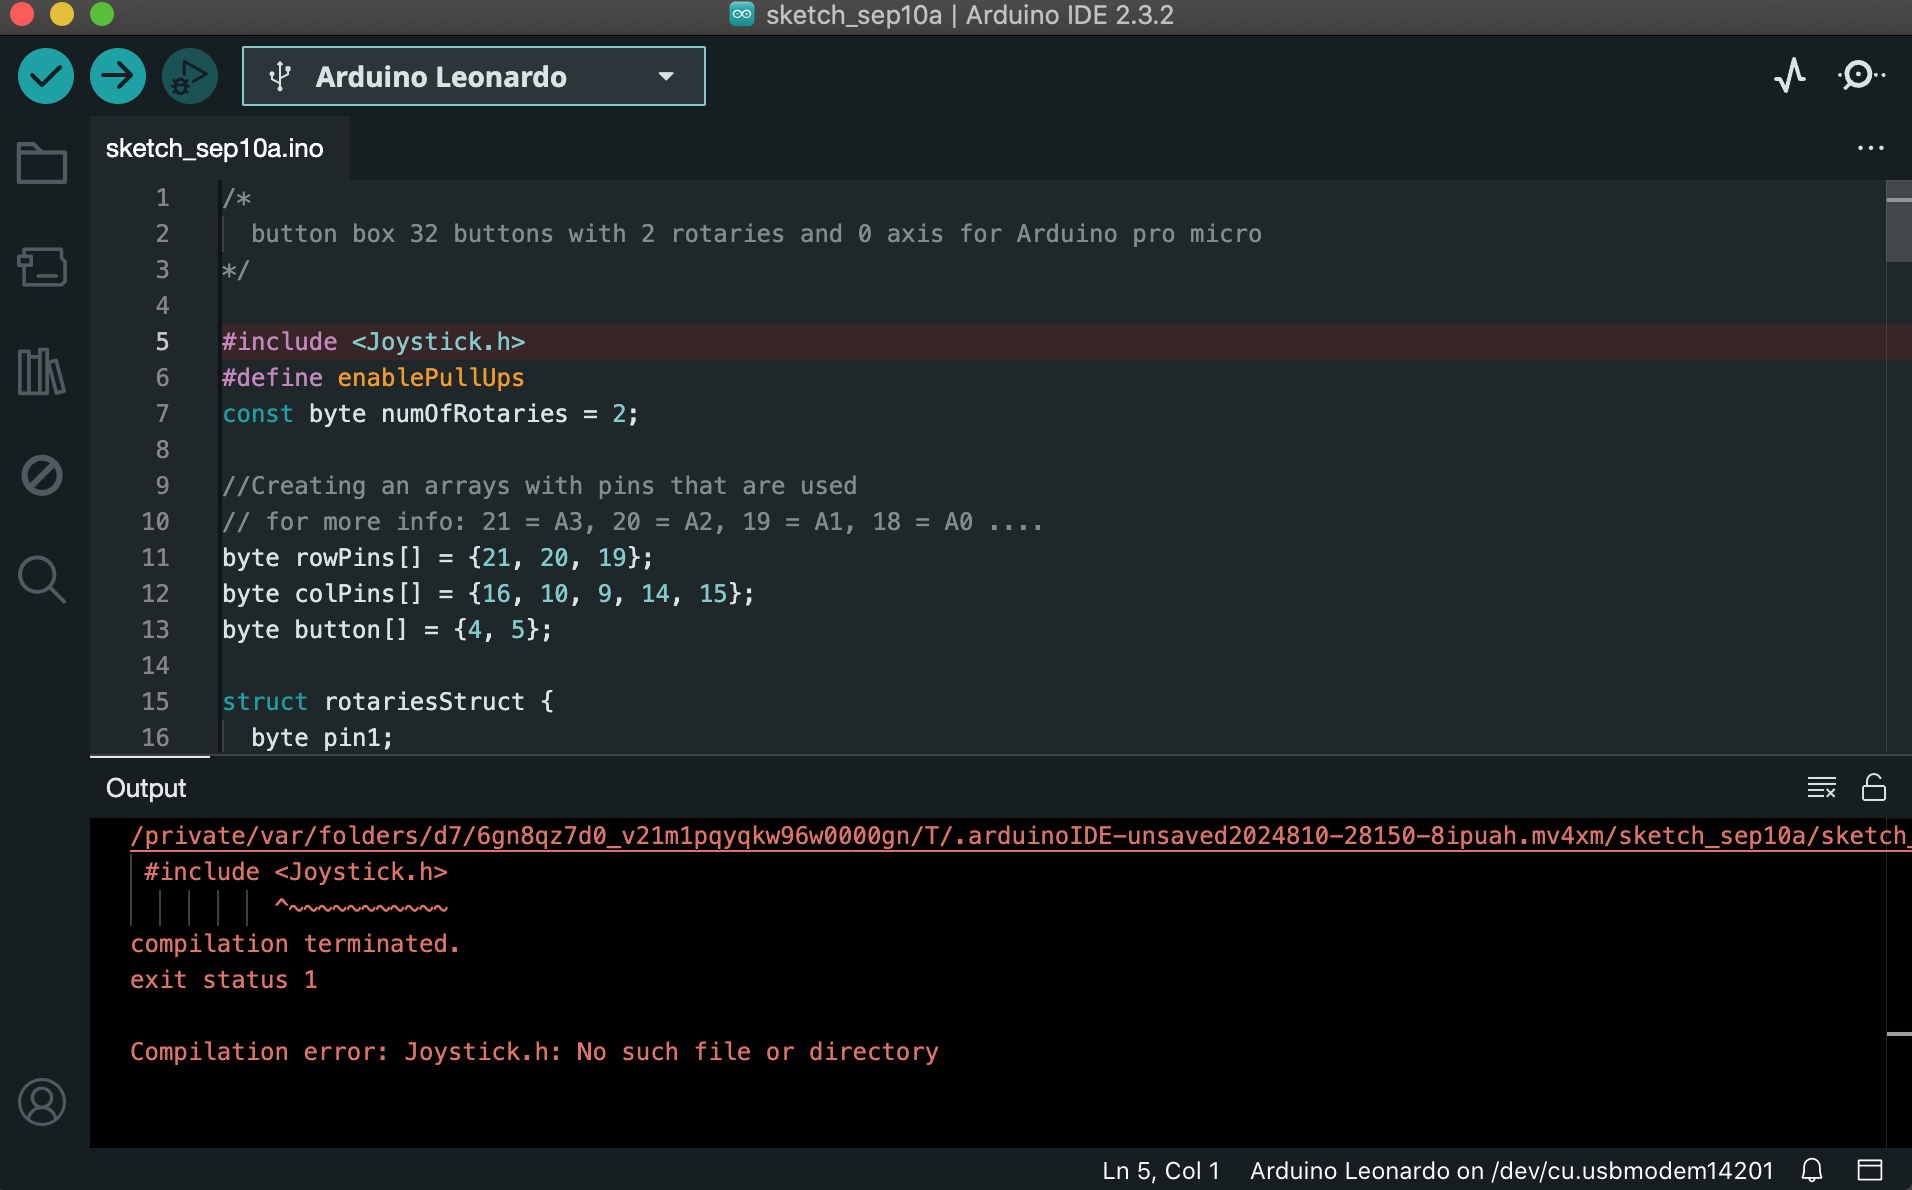The image size is (1912, 1190).
Task: Click the numOfRotaries constant line
Action: click(430, 414)
